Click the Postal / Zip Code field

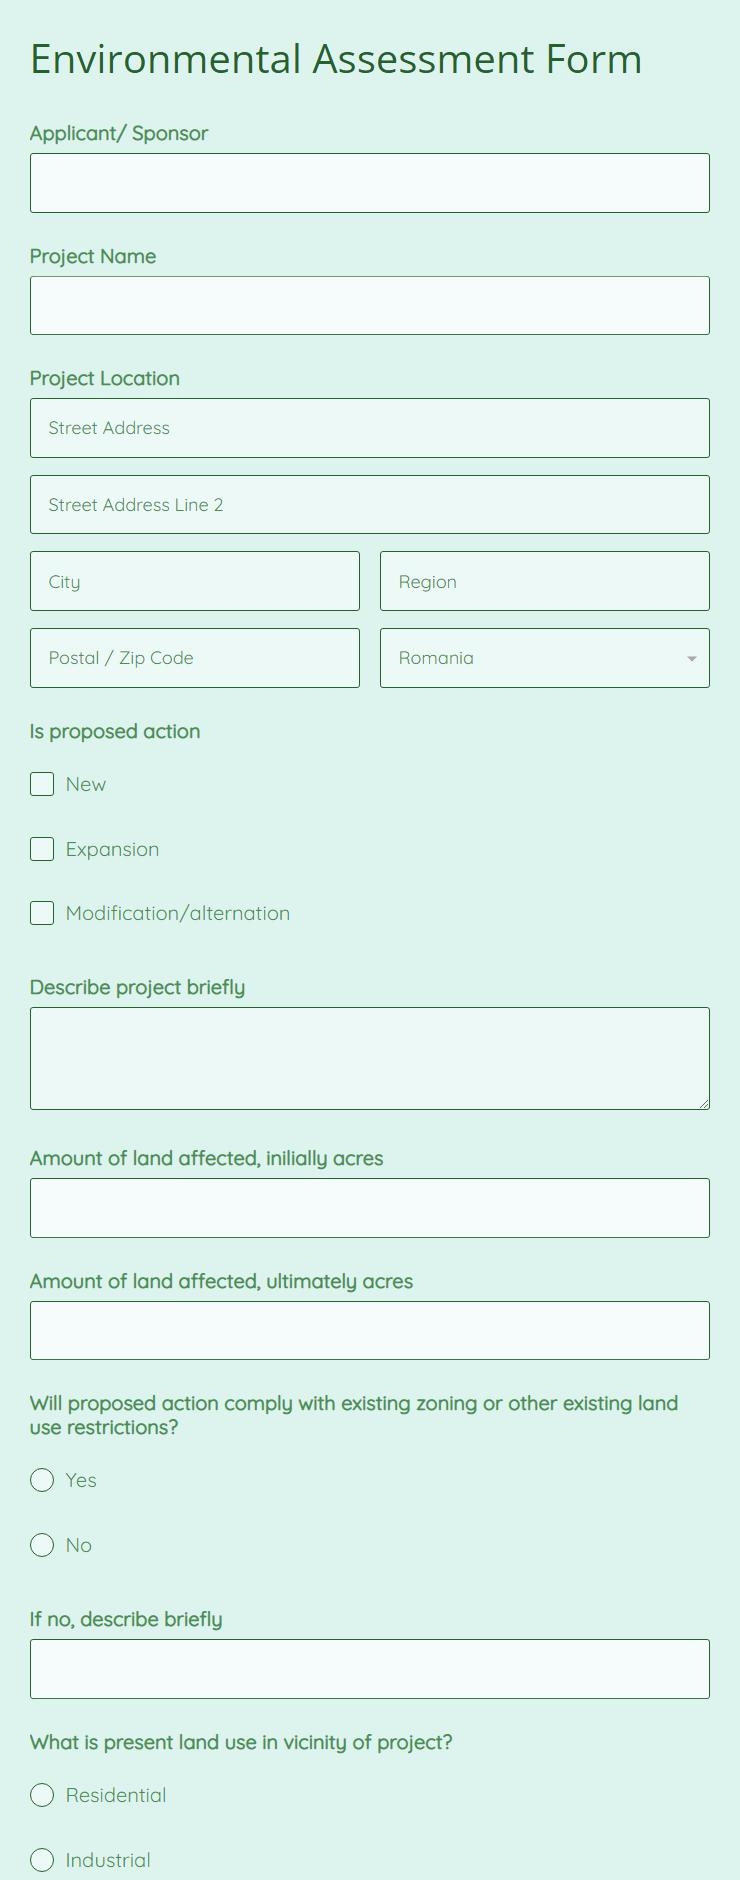[x=194, y=657]
